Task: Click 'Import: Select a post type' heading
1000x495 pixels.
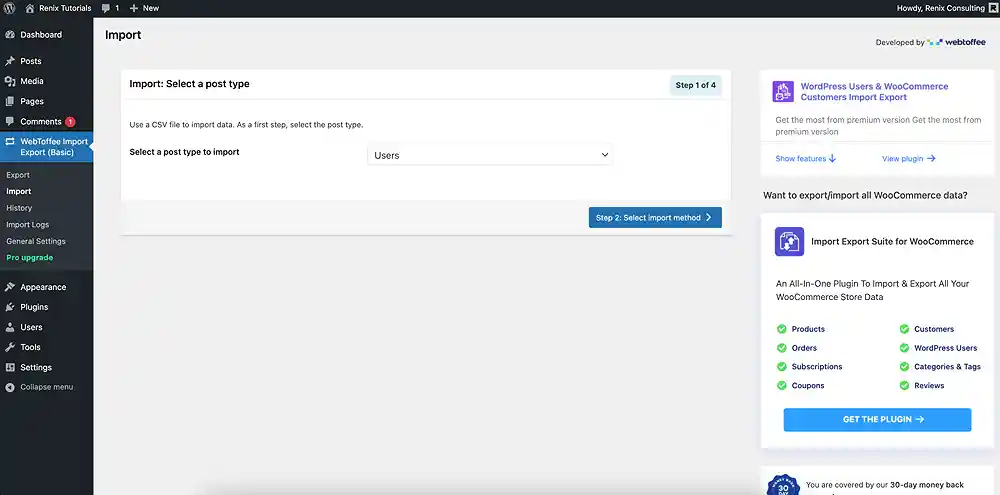Action: coord(189,84)
